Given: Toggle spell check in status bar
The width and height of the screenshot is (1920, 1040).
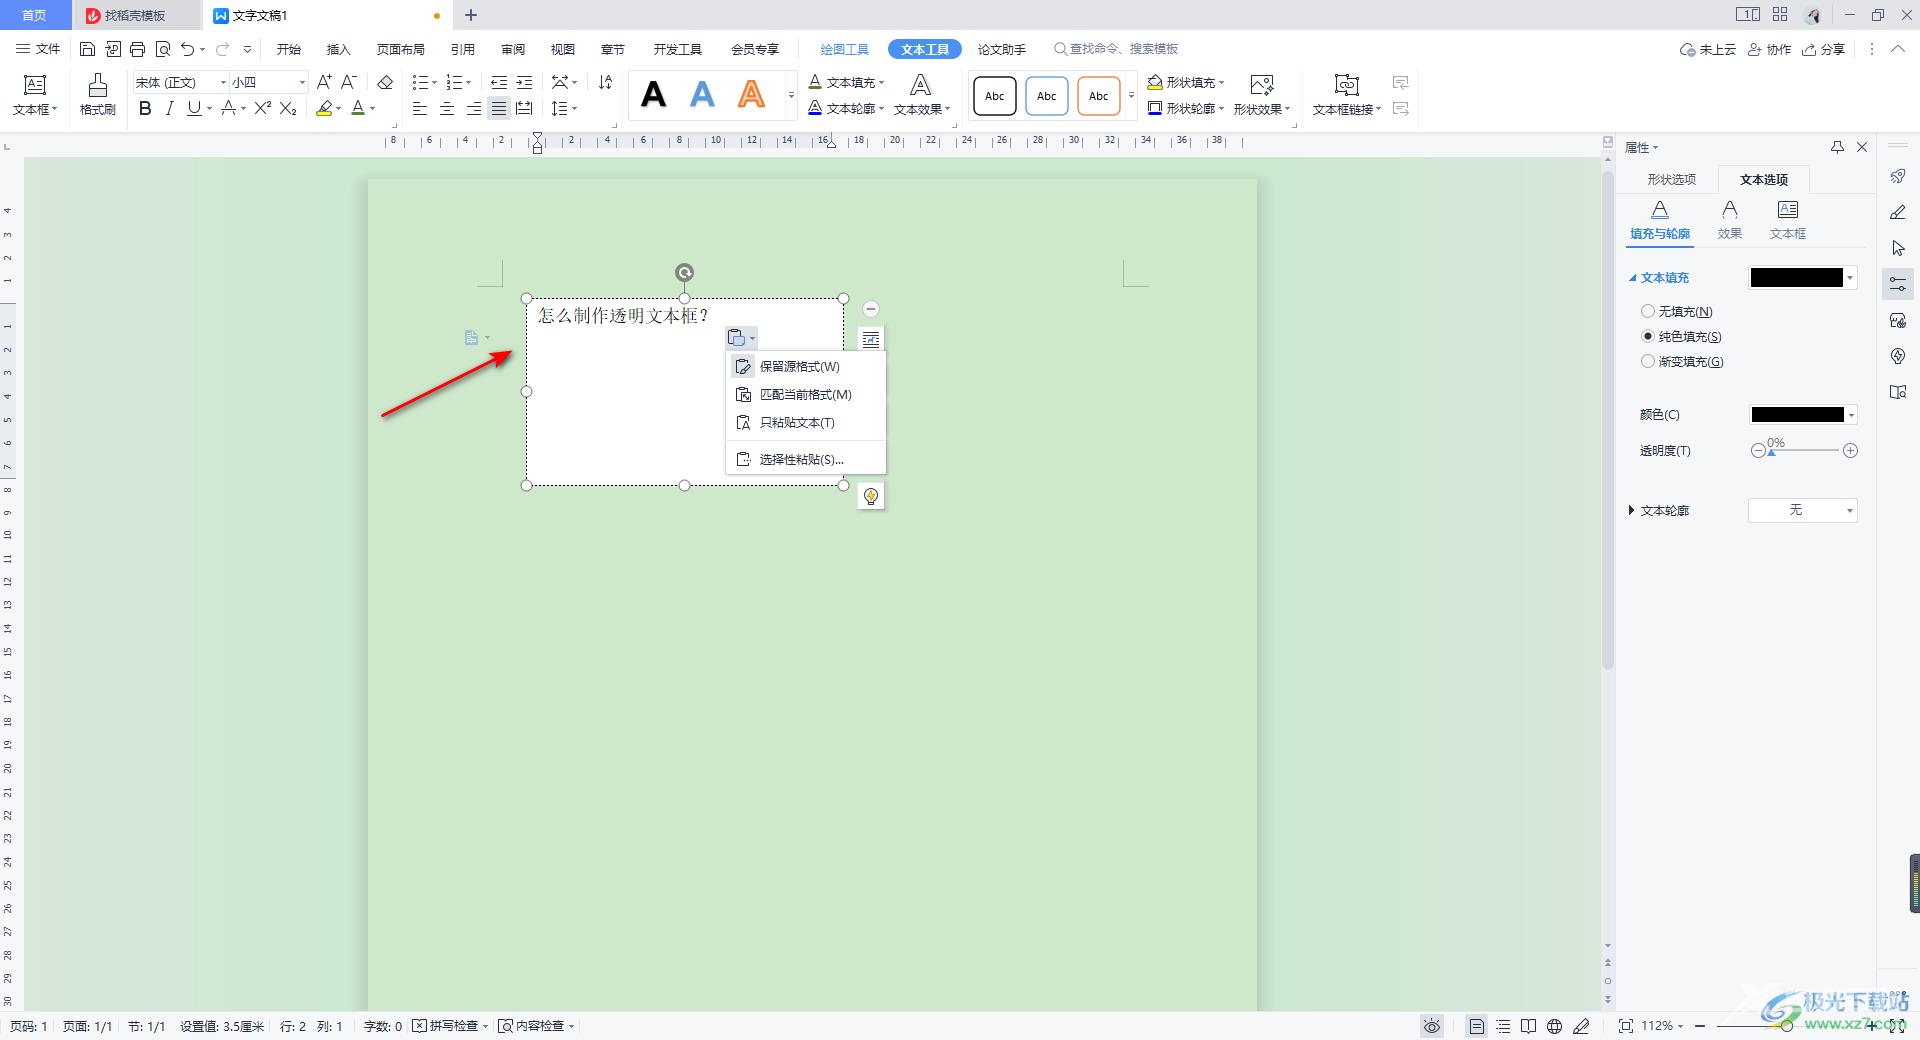Looking at the screenshot, I should [450, 1025].
